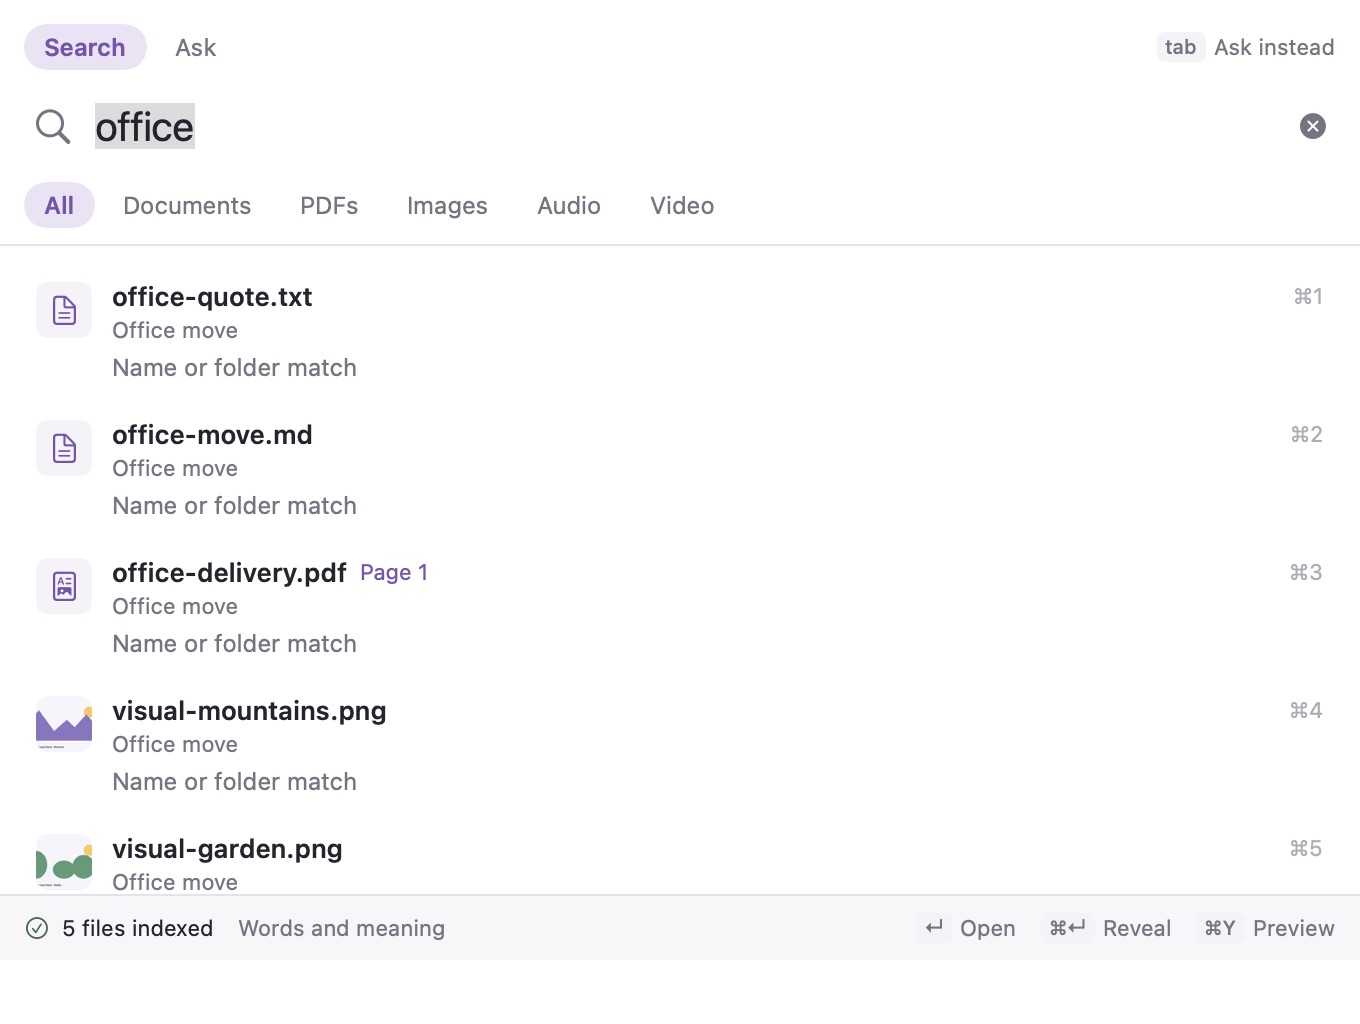Click the ⌘1 shortcut hint for office-quote.txt

pos(1308,296)
